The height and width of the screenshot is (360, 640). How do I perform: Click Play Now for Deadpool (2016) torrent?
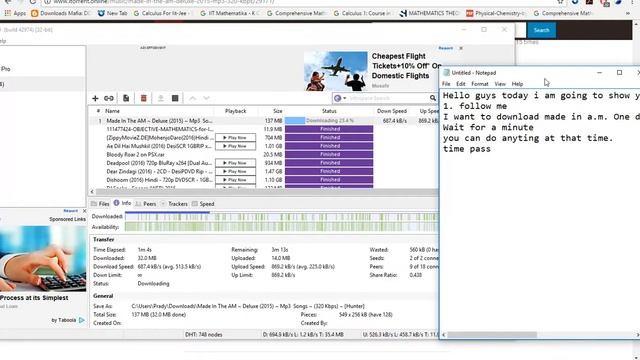point(236,163)
